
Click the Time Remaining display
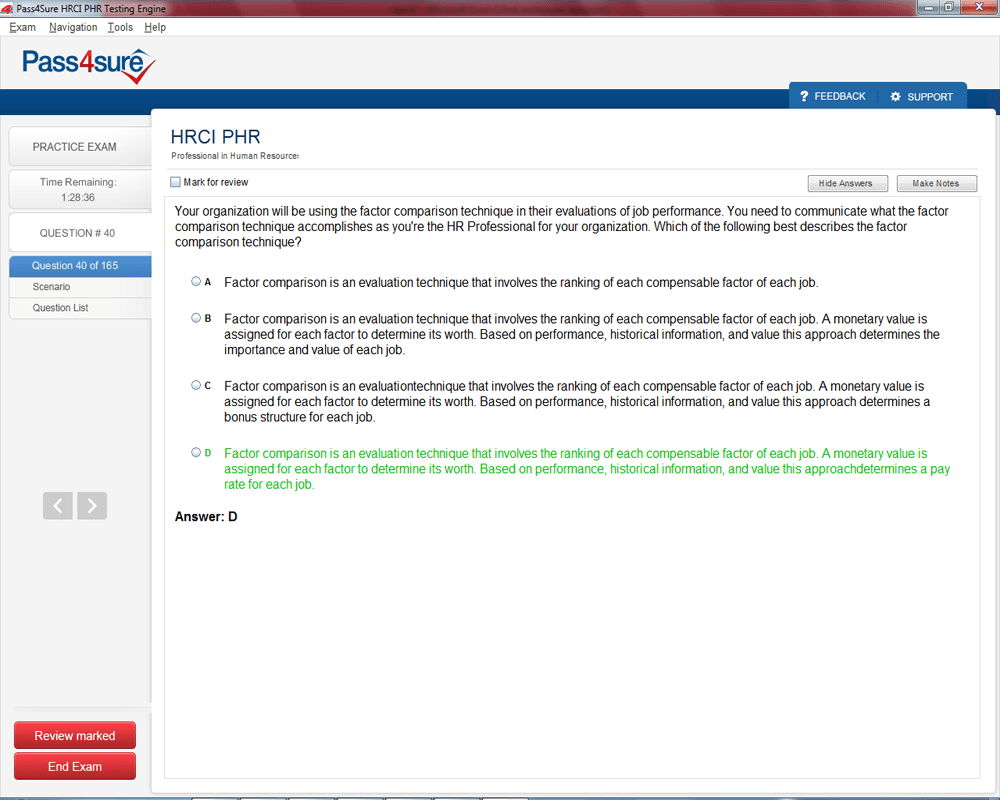(80, 189)
